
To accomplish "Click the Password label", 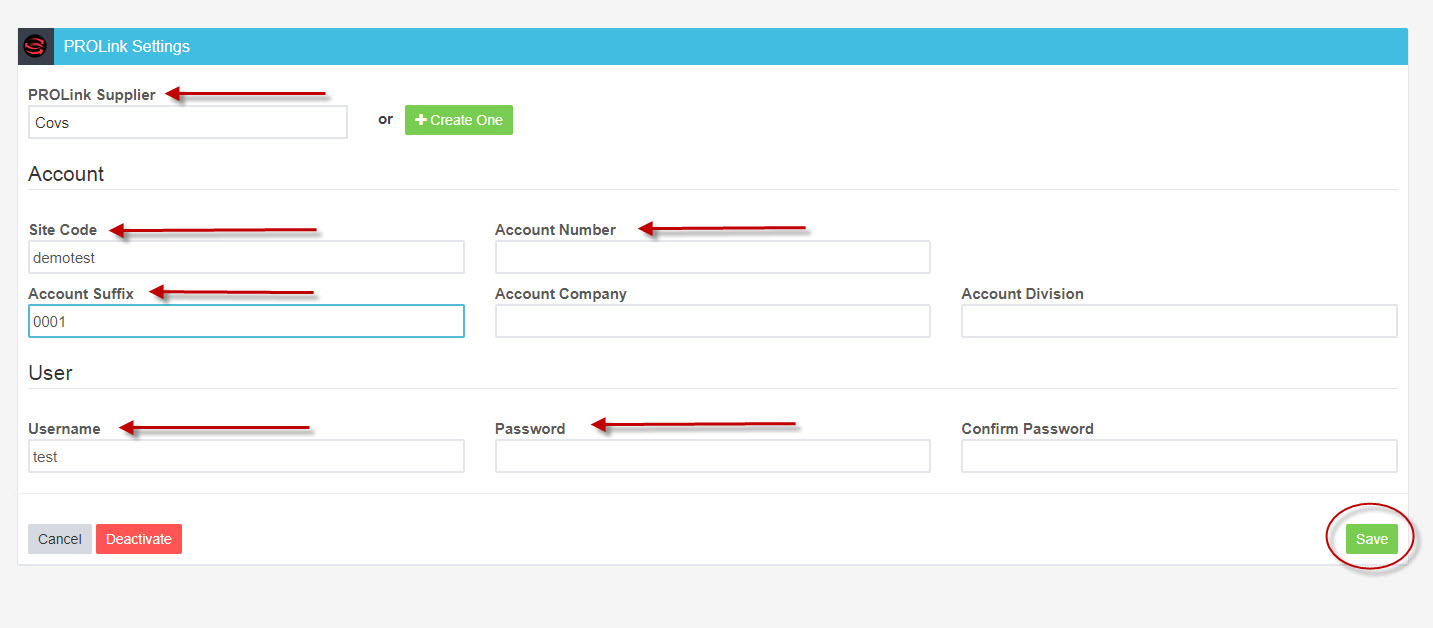I will click(530, 429).
